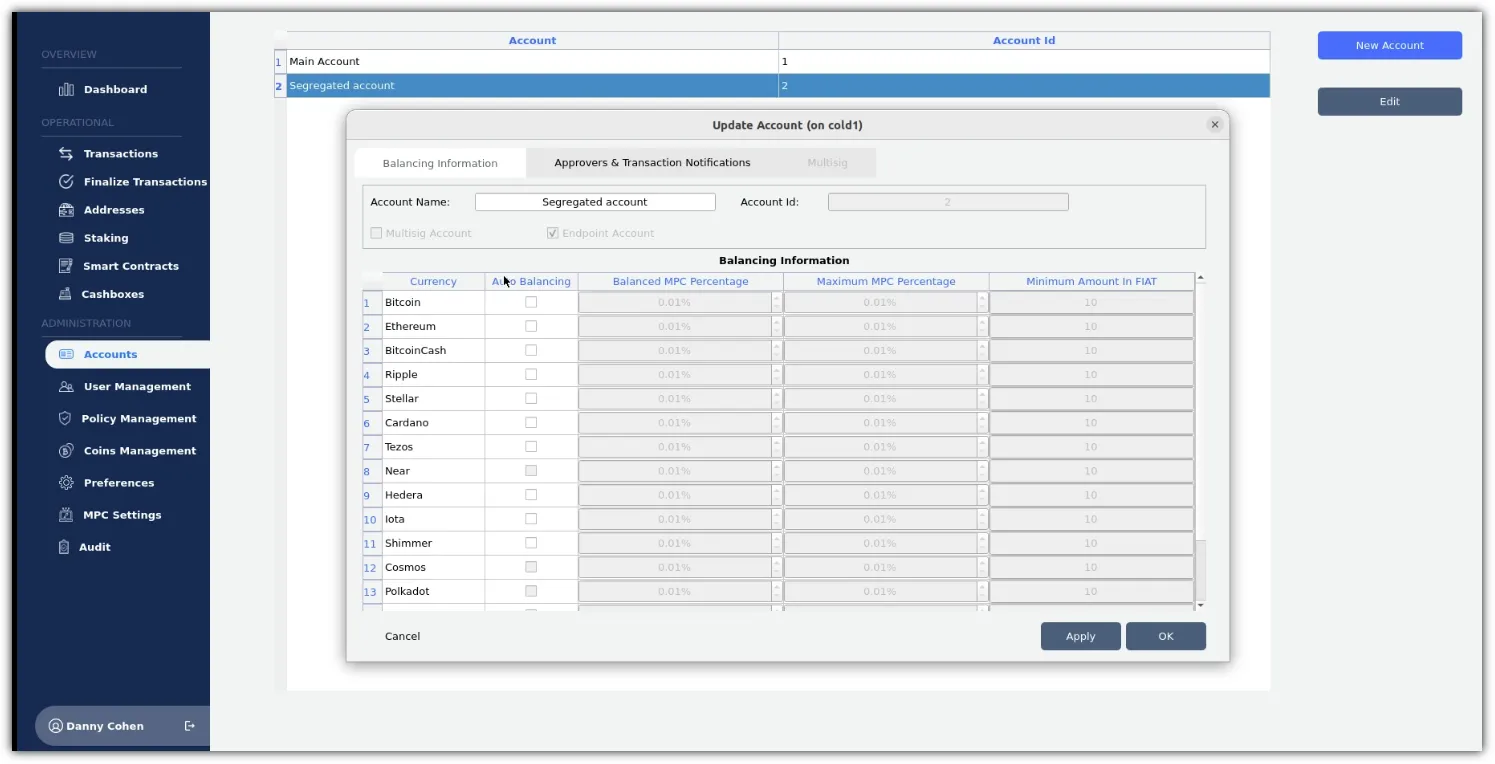Click the Addresses icon in sidebar
The width and height of the screenshot is (1495, 764).
(x=66, y=210)
